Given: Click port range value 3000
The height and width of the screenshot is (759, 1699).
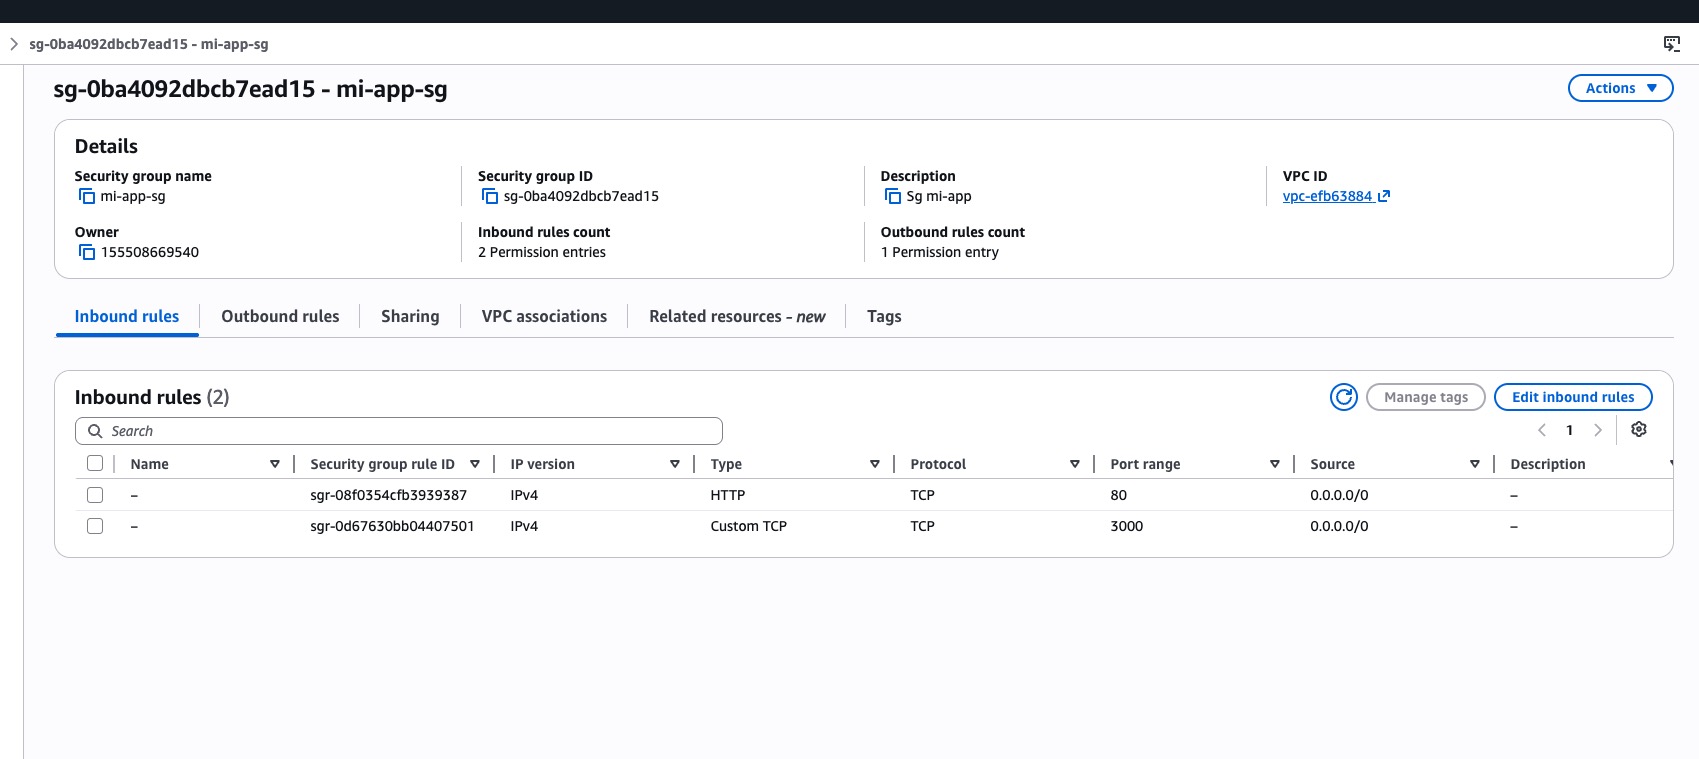Looking at the screenshot, I should (x=1127, y=526).
